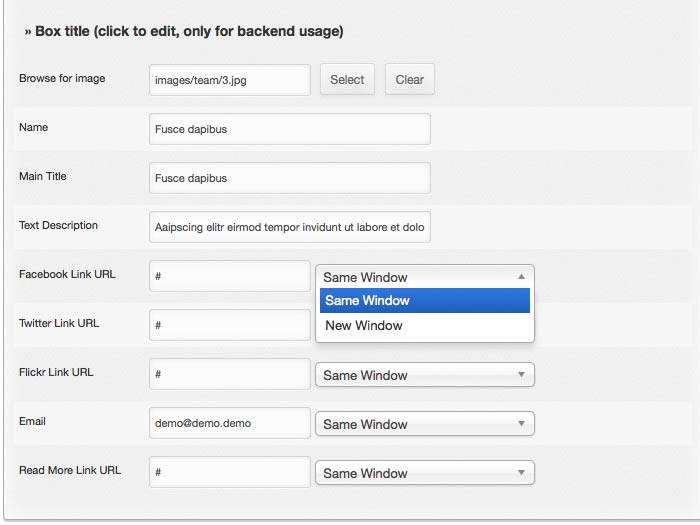The height and width of the screenshot is (525, 700).
Task: Click the » arrow before Box title
Action: click(x=27, y=32)
